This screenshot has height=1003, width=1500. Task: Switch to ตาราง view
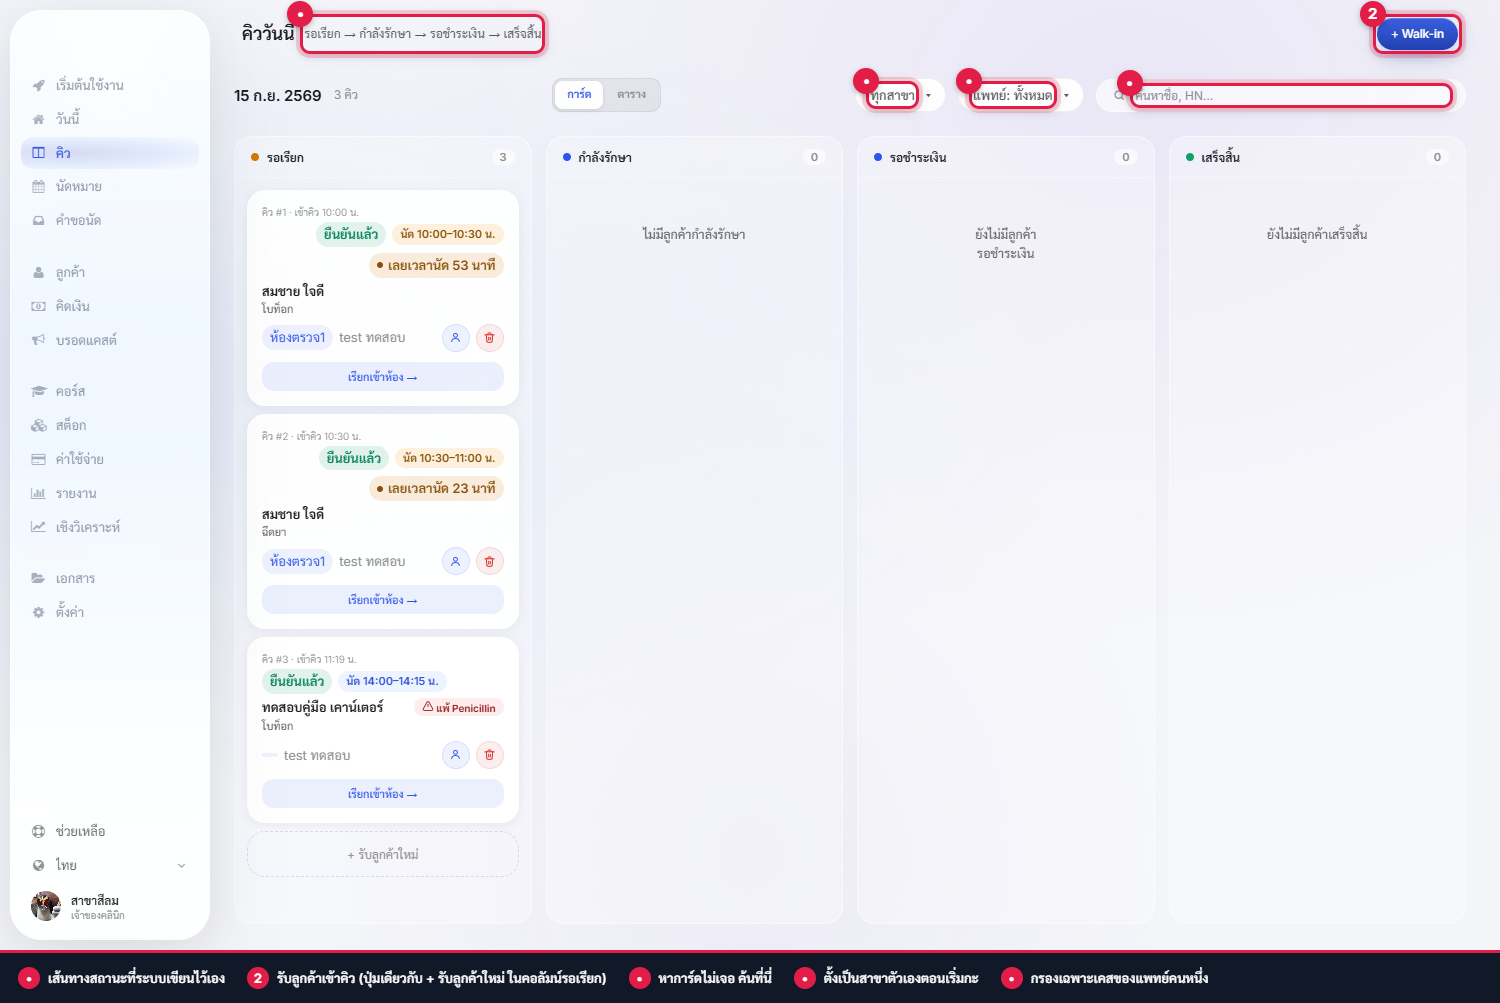tap(631, 95)
